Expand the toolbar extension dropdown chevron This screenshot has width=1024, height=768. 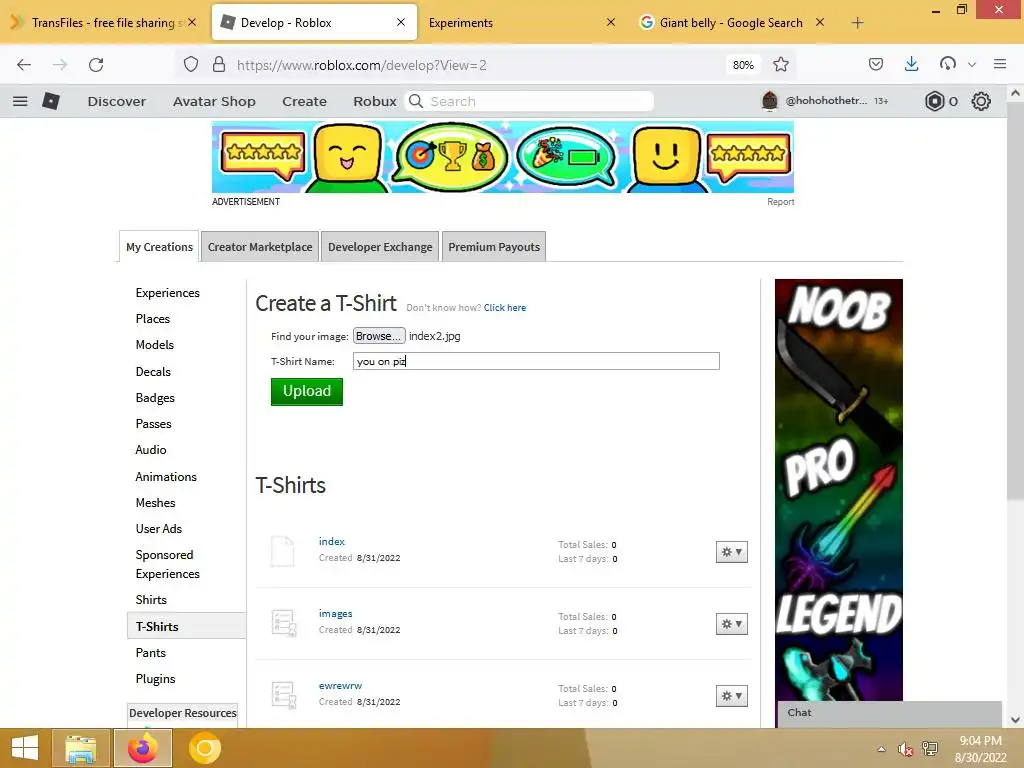tap(972, 65)
